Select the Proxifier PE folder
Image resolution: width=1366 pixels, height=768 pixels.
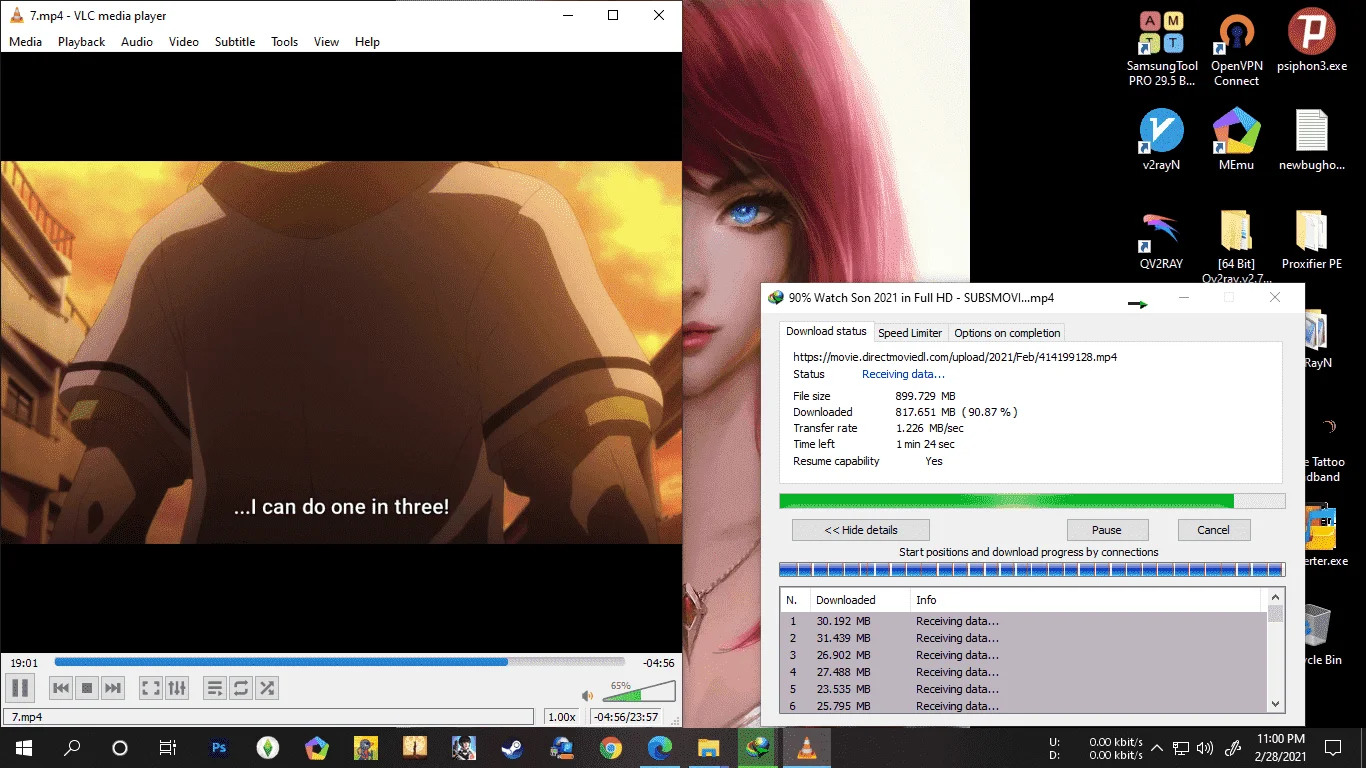(x=1312, y=240)
